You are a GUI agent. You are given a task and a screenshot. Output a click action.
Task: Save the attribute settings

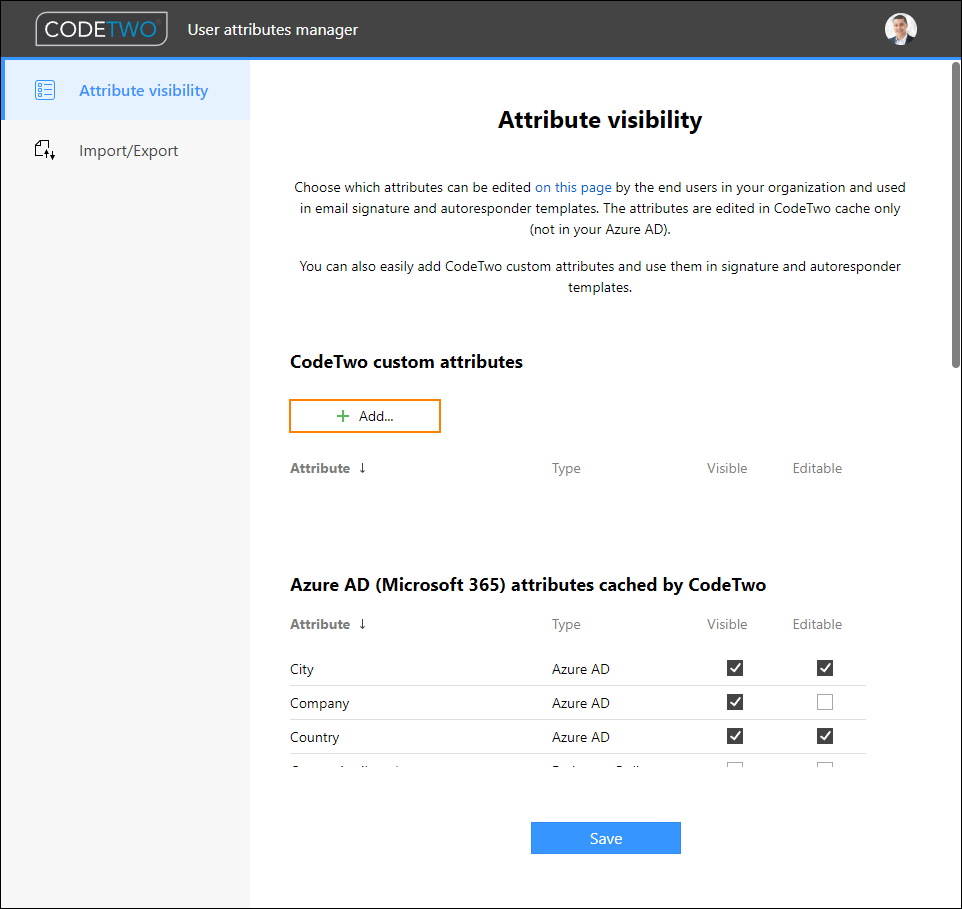click(x=606, y=838)
